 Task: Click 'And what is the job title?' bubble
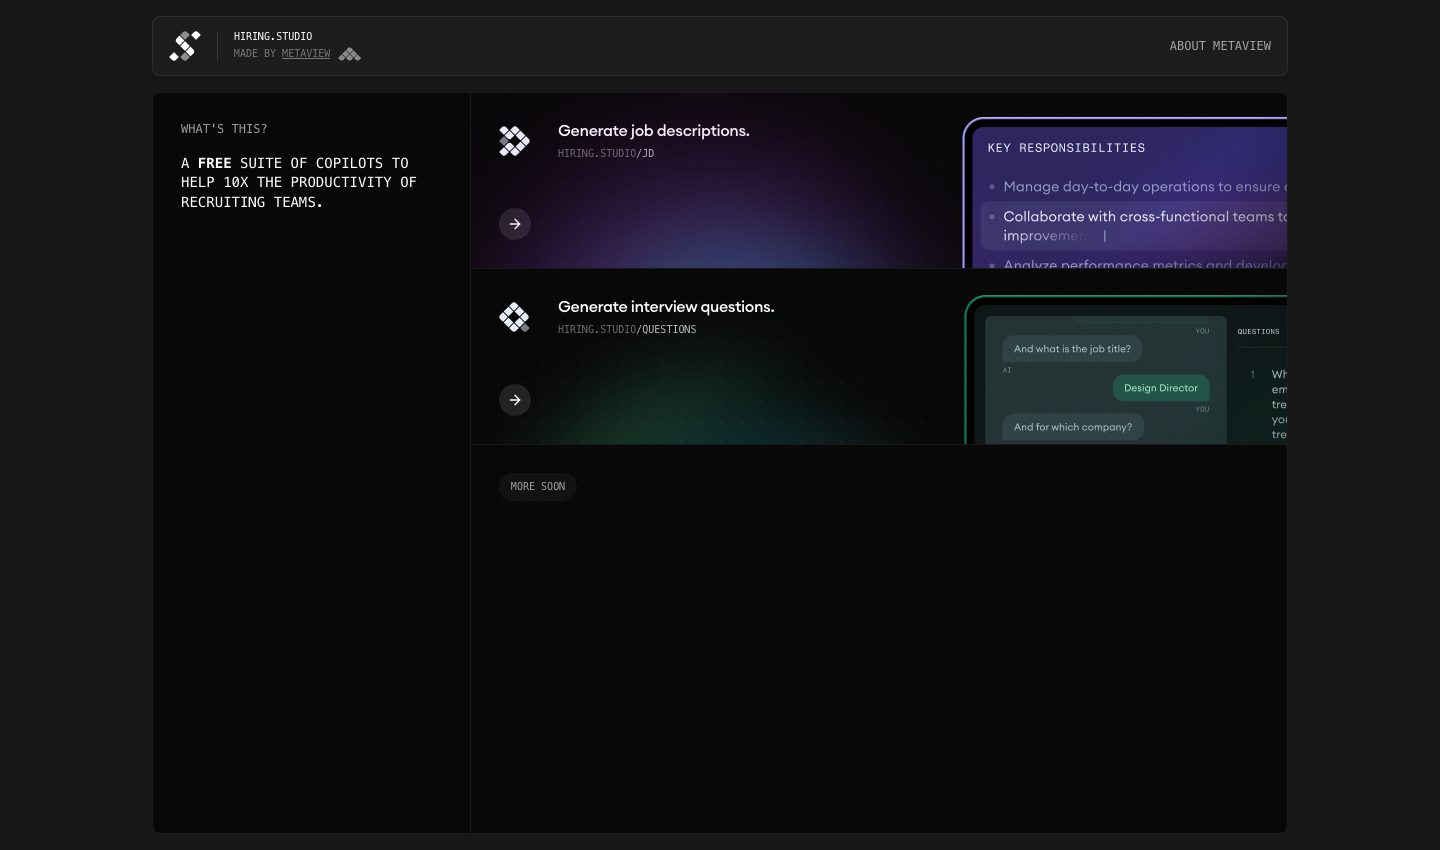tap(1072, 349)
